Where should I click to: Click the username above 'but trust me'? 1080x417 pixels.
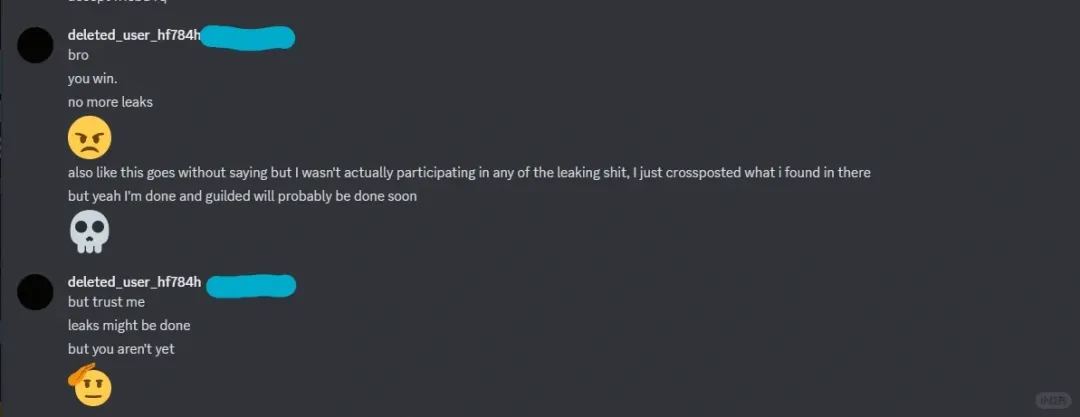(134, 282)
